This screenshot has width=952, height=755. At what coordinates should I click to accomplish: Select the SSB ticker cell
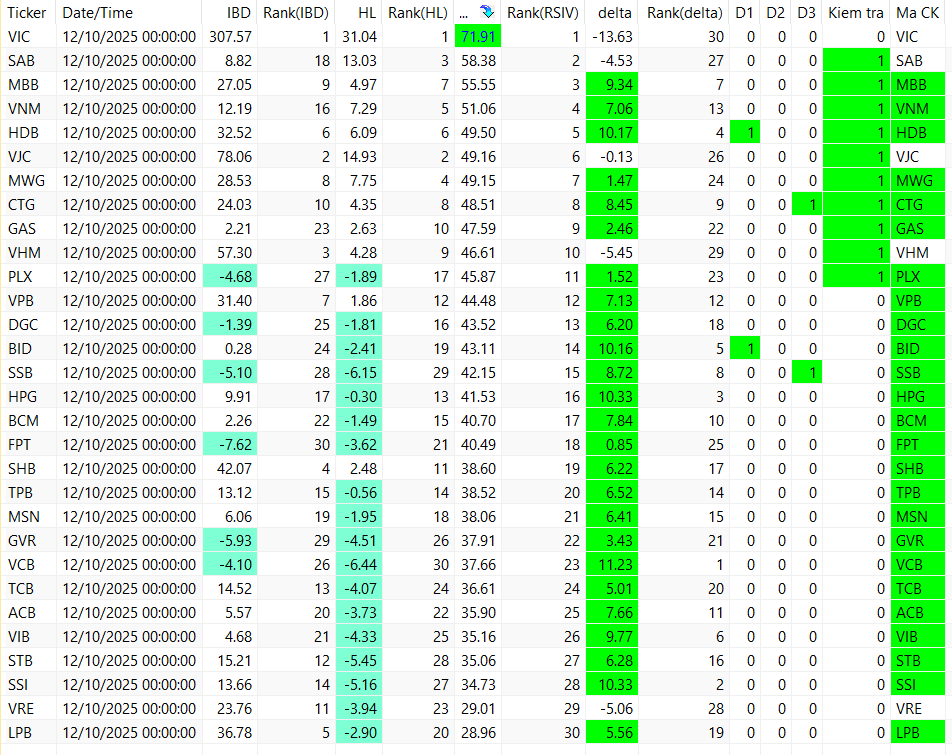(29, 372)
